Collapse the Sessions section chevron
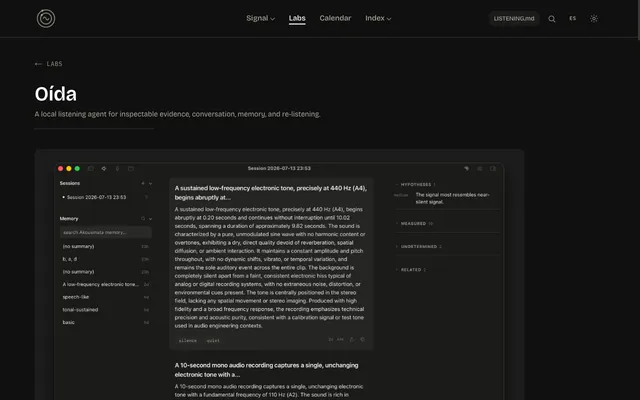The width and height of the screenshot is (640, 400). click(x=150, y=183)
